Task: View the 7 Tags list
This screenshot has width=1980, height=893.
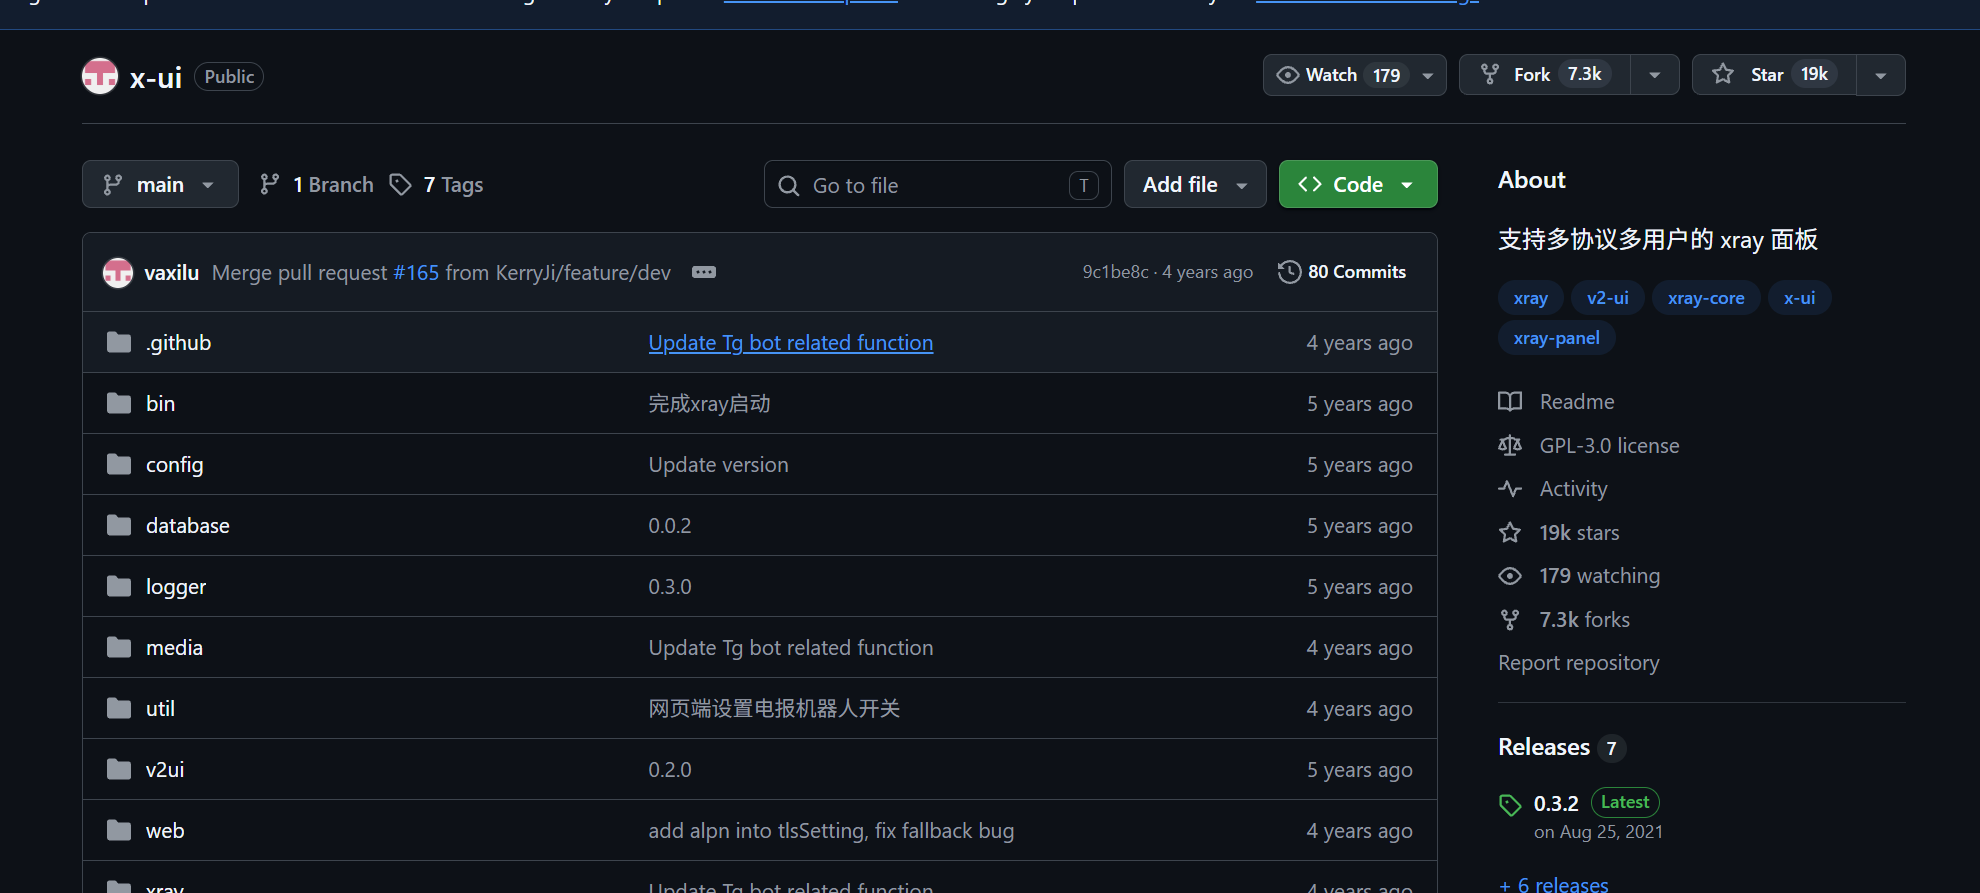Action: [437, 185]
